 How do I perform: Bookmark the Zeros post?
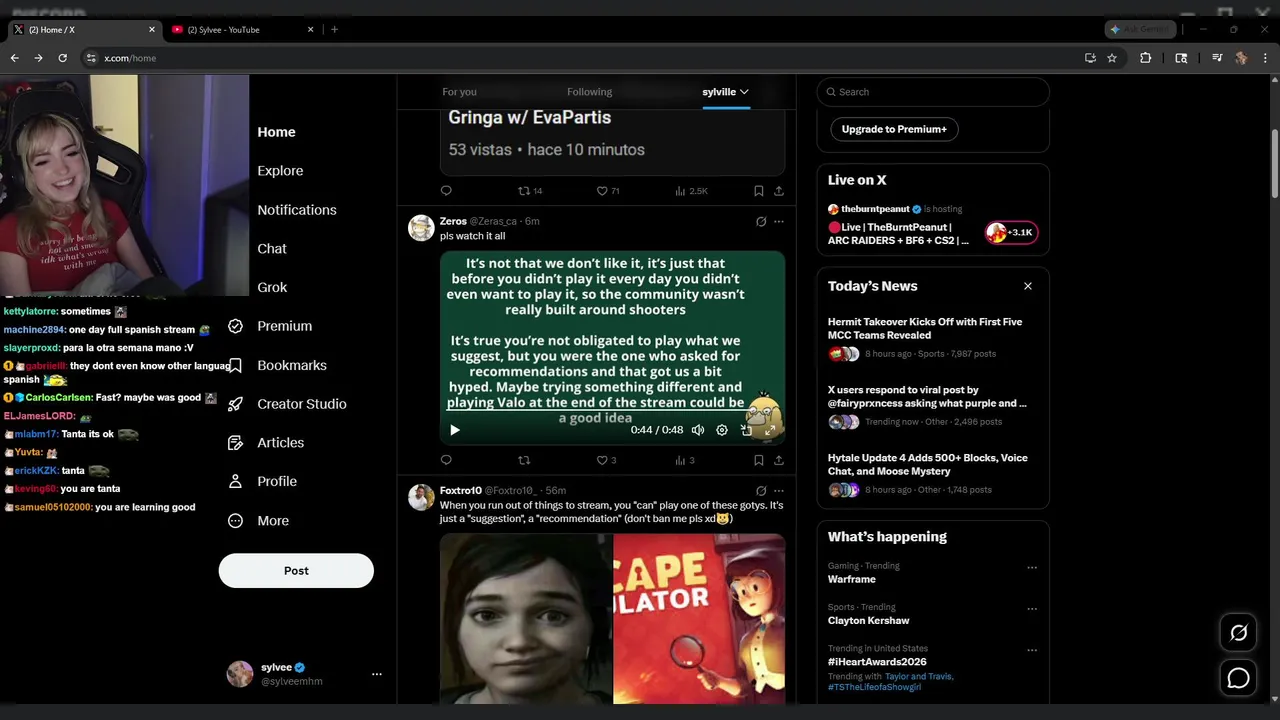pyautogui.click(x=758, y=460)
